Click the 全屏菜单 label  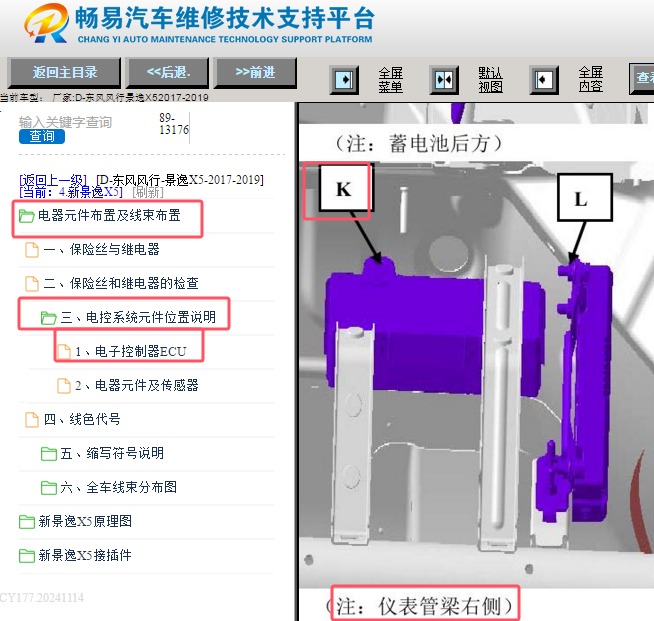[x=390, y=79]
